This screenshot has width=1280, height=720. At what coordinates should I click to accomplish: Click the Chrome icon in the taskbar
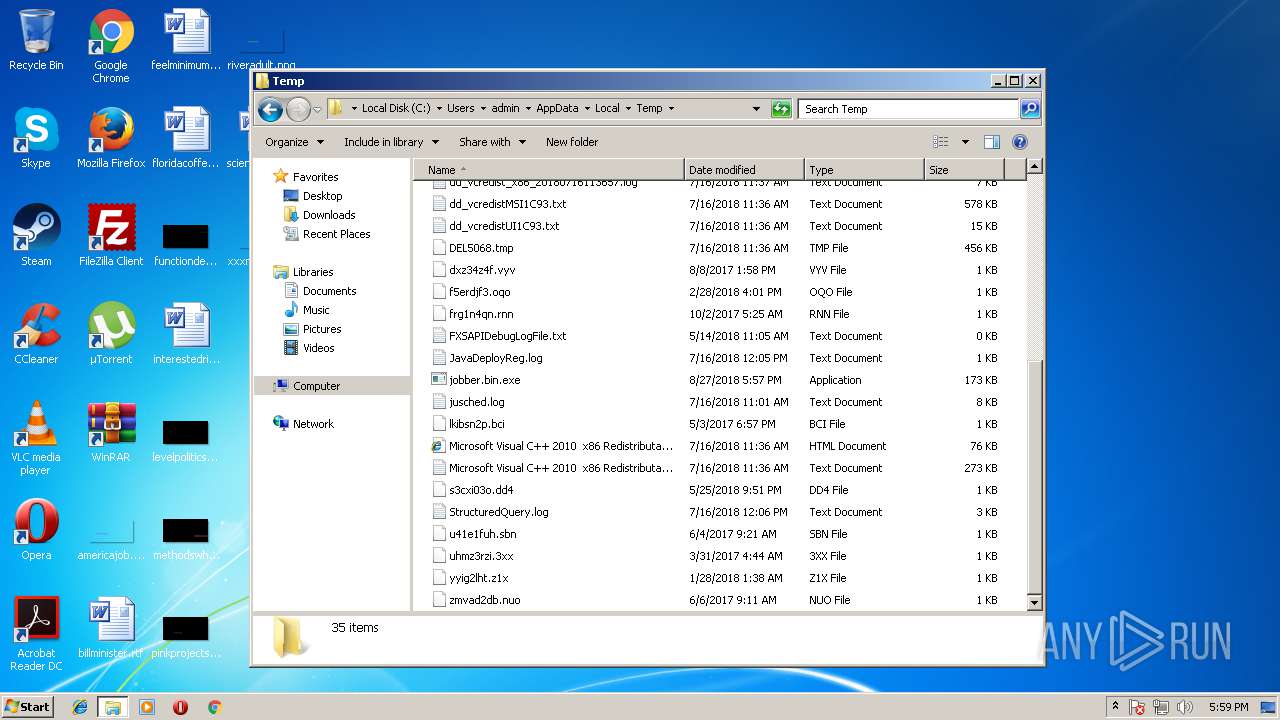tap(214, 707)
